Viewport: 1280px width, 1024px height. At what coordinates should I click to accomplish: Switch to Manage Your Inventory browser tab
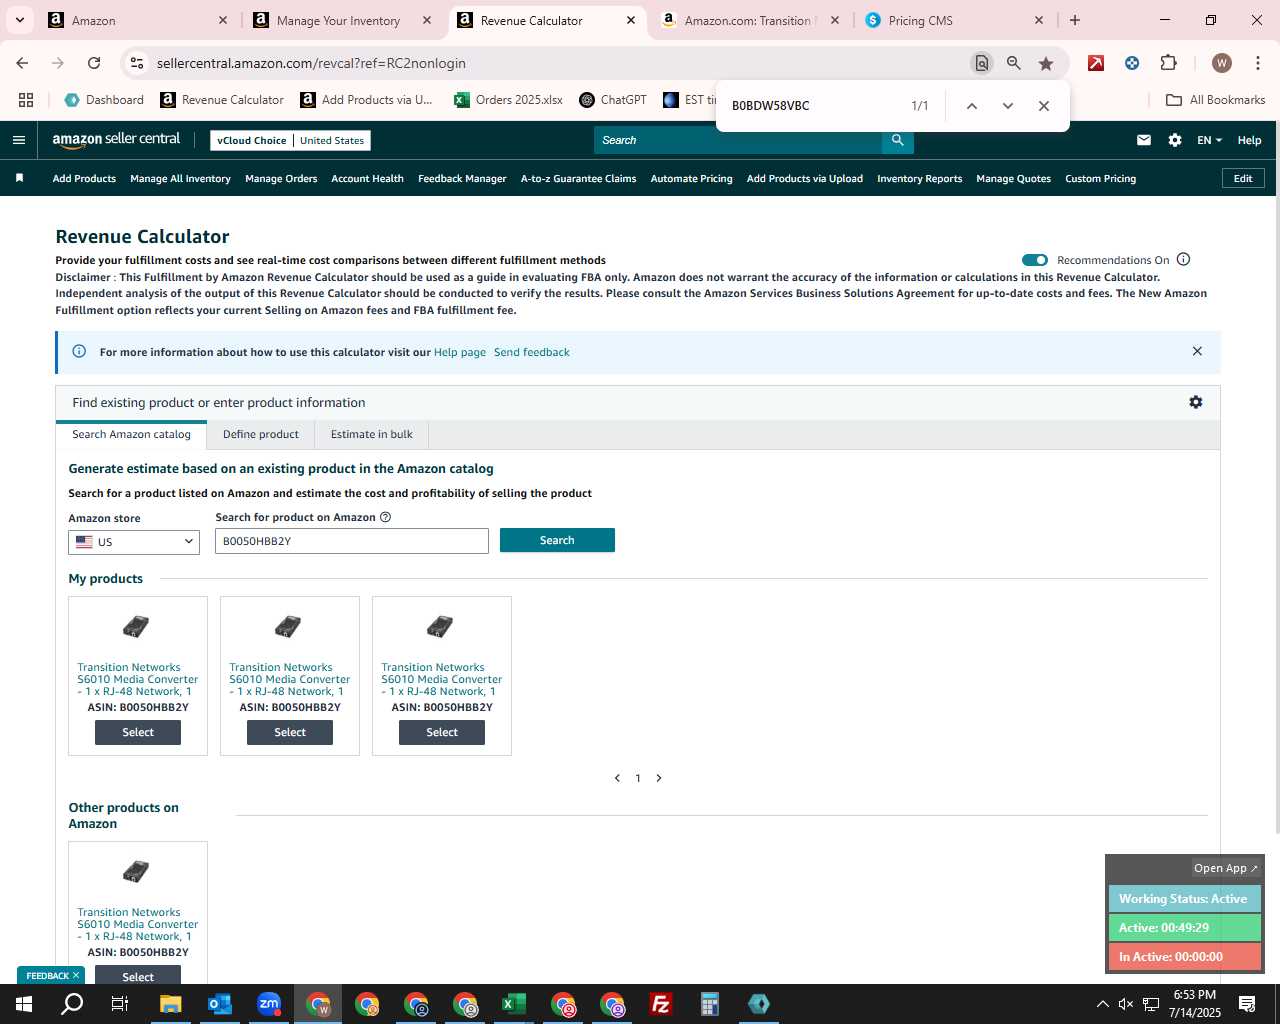[x=340, y=20]
